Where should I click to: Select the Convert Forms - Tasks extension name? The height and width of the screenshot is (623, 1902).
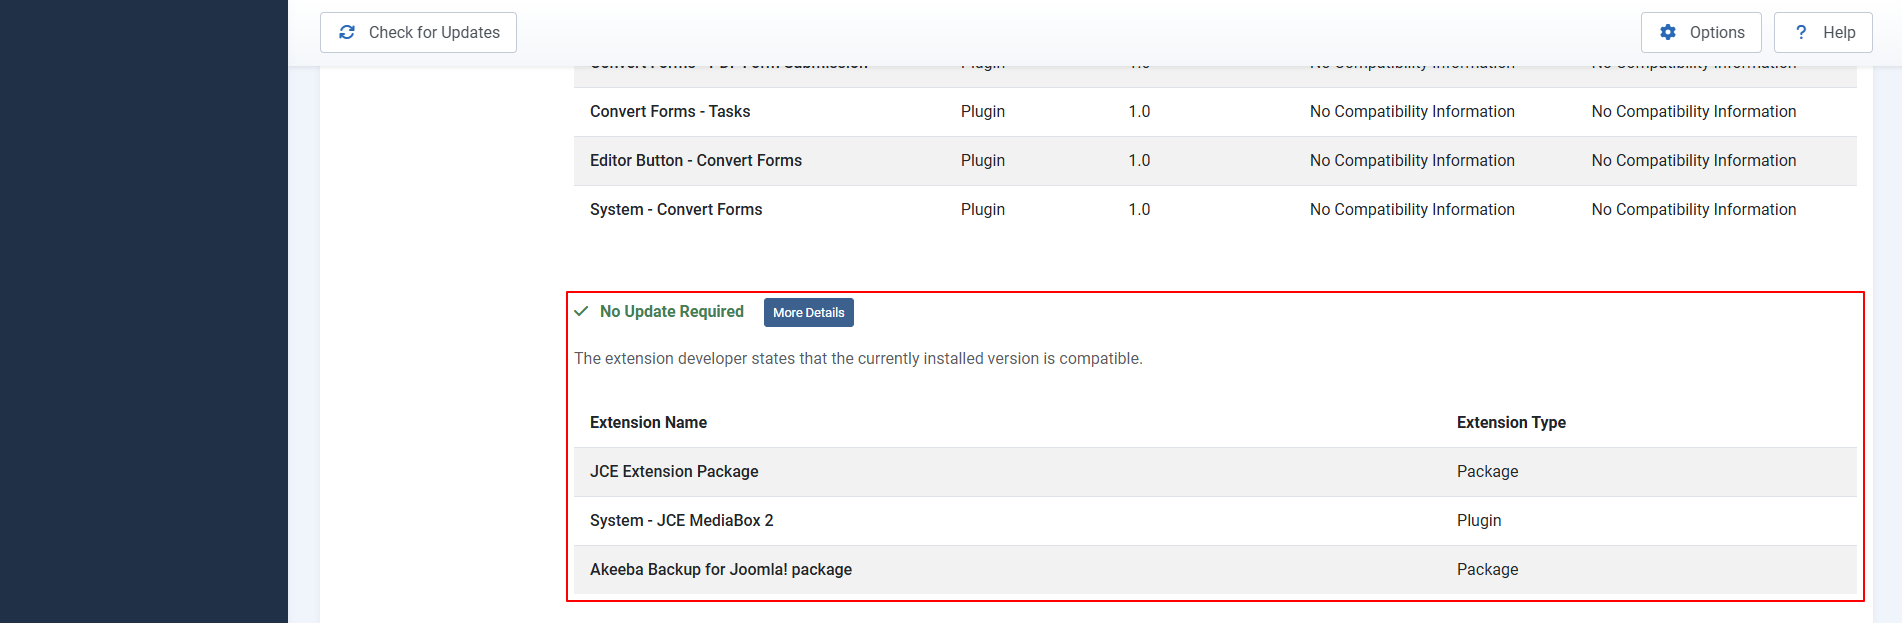pos(669,112)
